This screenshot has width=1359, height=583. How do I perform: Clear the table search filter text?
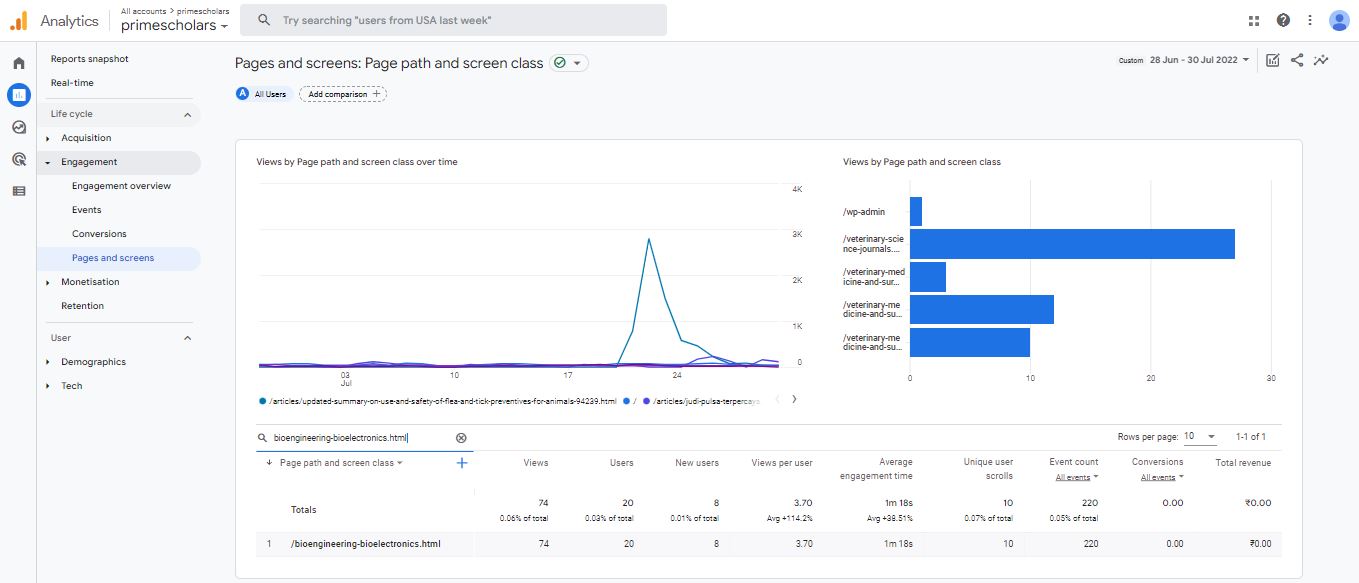tap(461, 438)
